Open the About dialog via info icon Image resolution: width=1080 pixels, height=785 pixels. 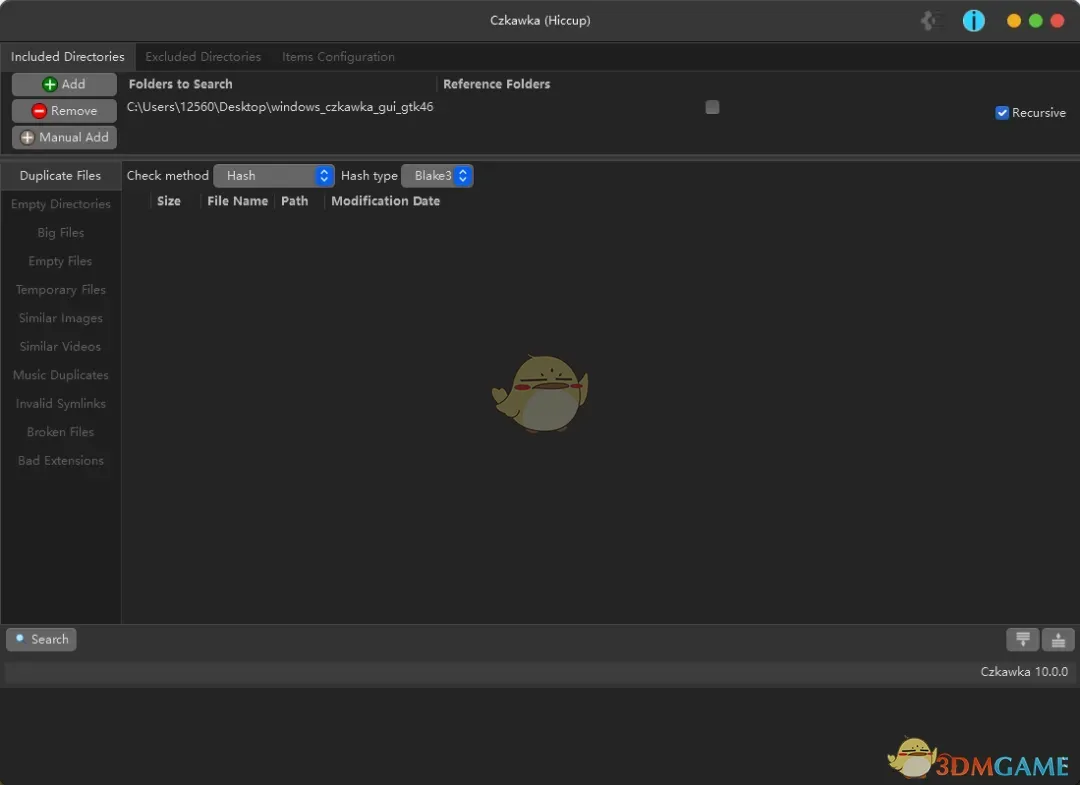973,20
